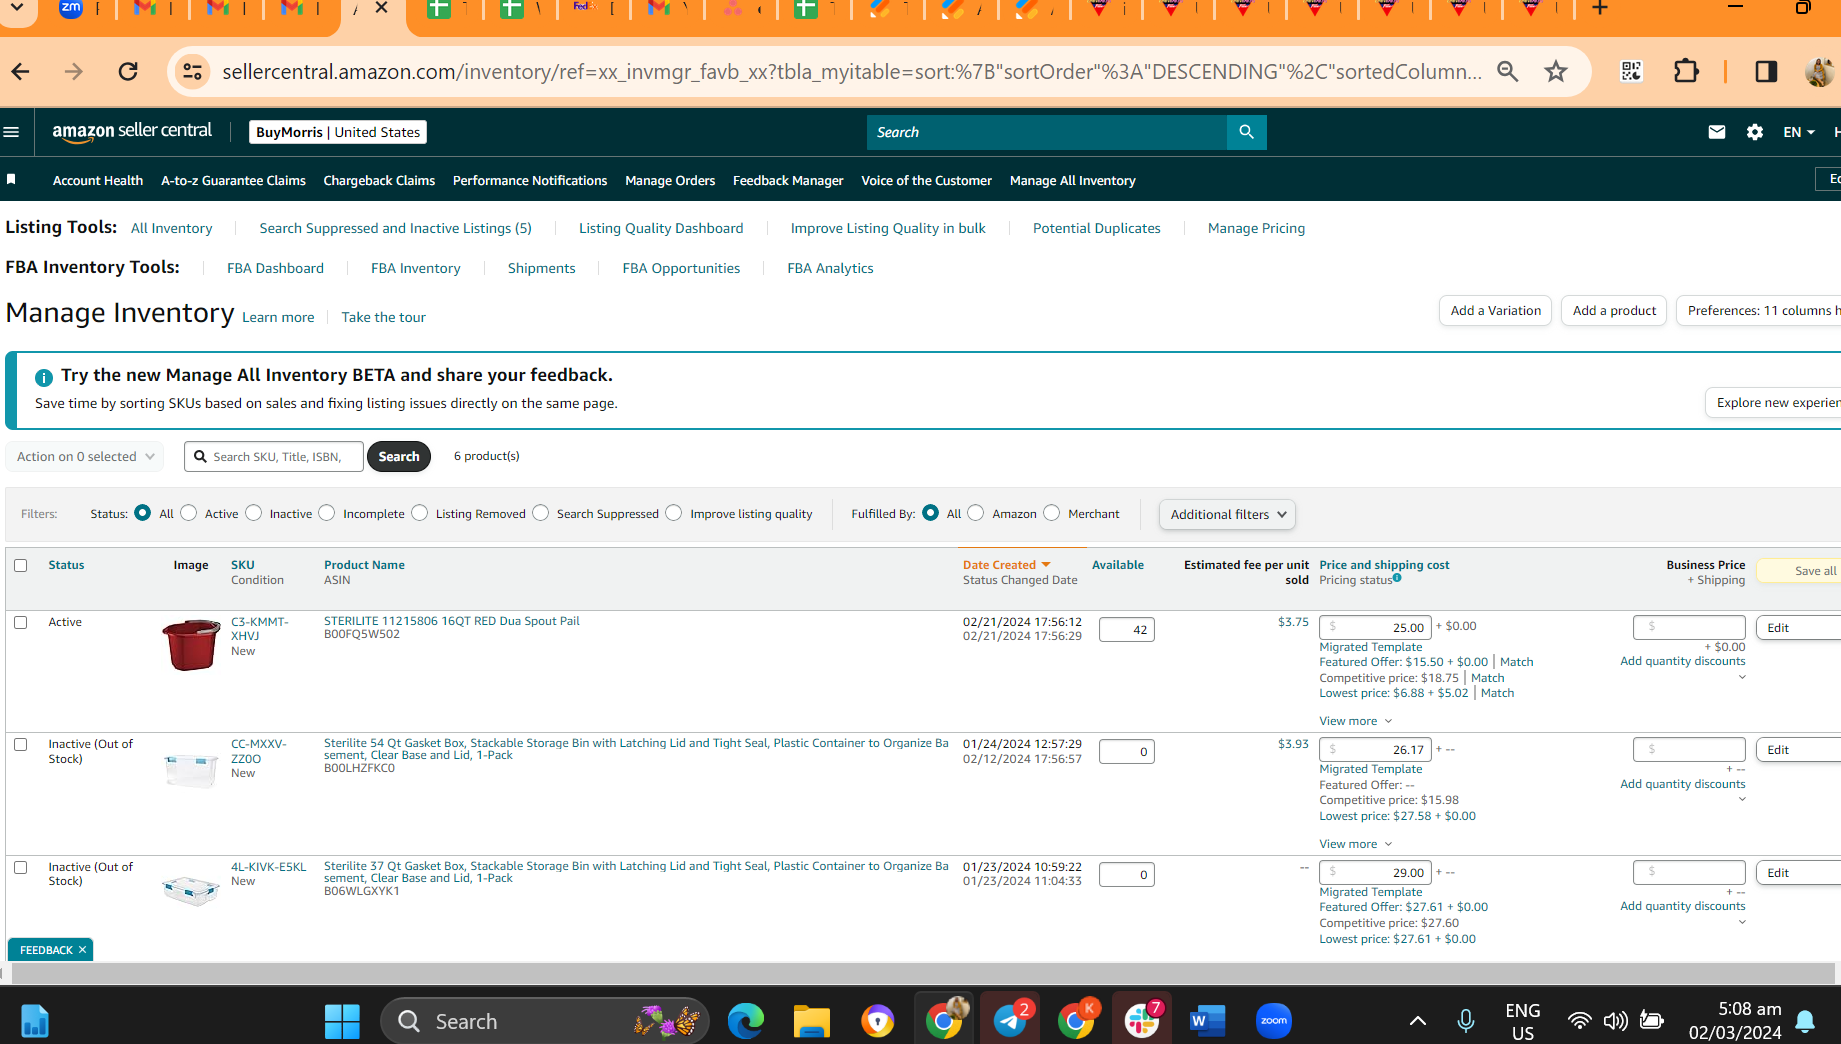Viewport: 1841px width, 1044px height.
Task: Select the Search Suppressed status radio button
Action: point(541,513)
